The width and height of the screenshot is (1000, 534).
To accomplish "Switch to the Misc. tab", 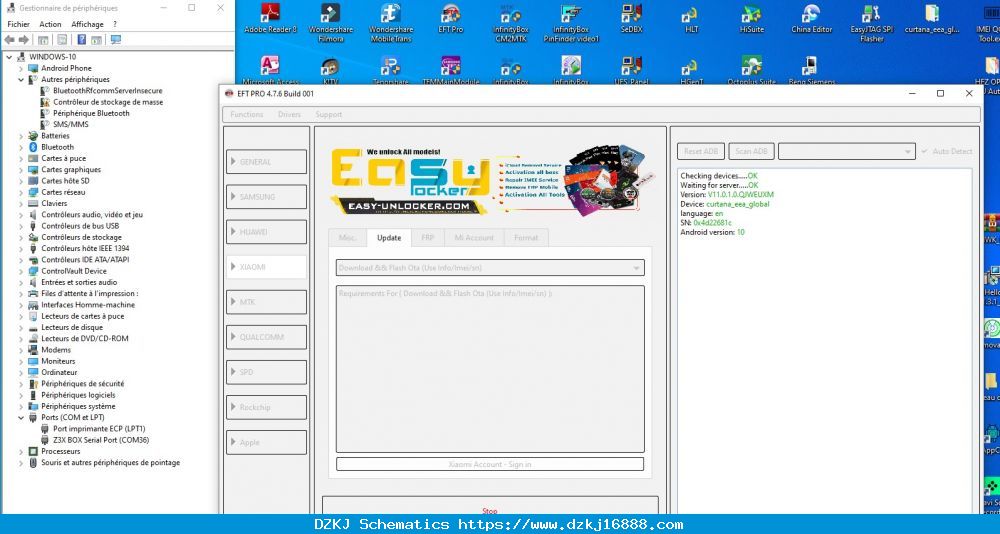I will [x=348, y=237].
